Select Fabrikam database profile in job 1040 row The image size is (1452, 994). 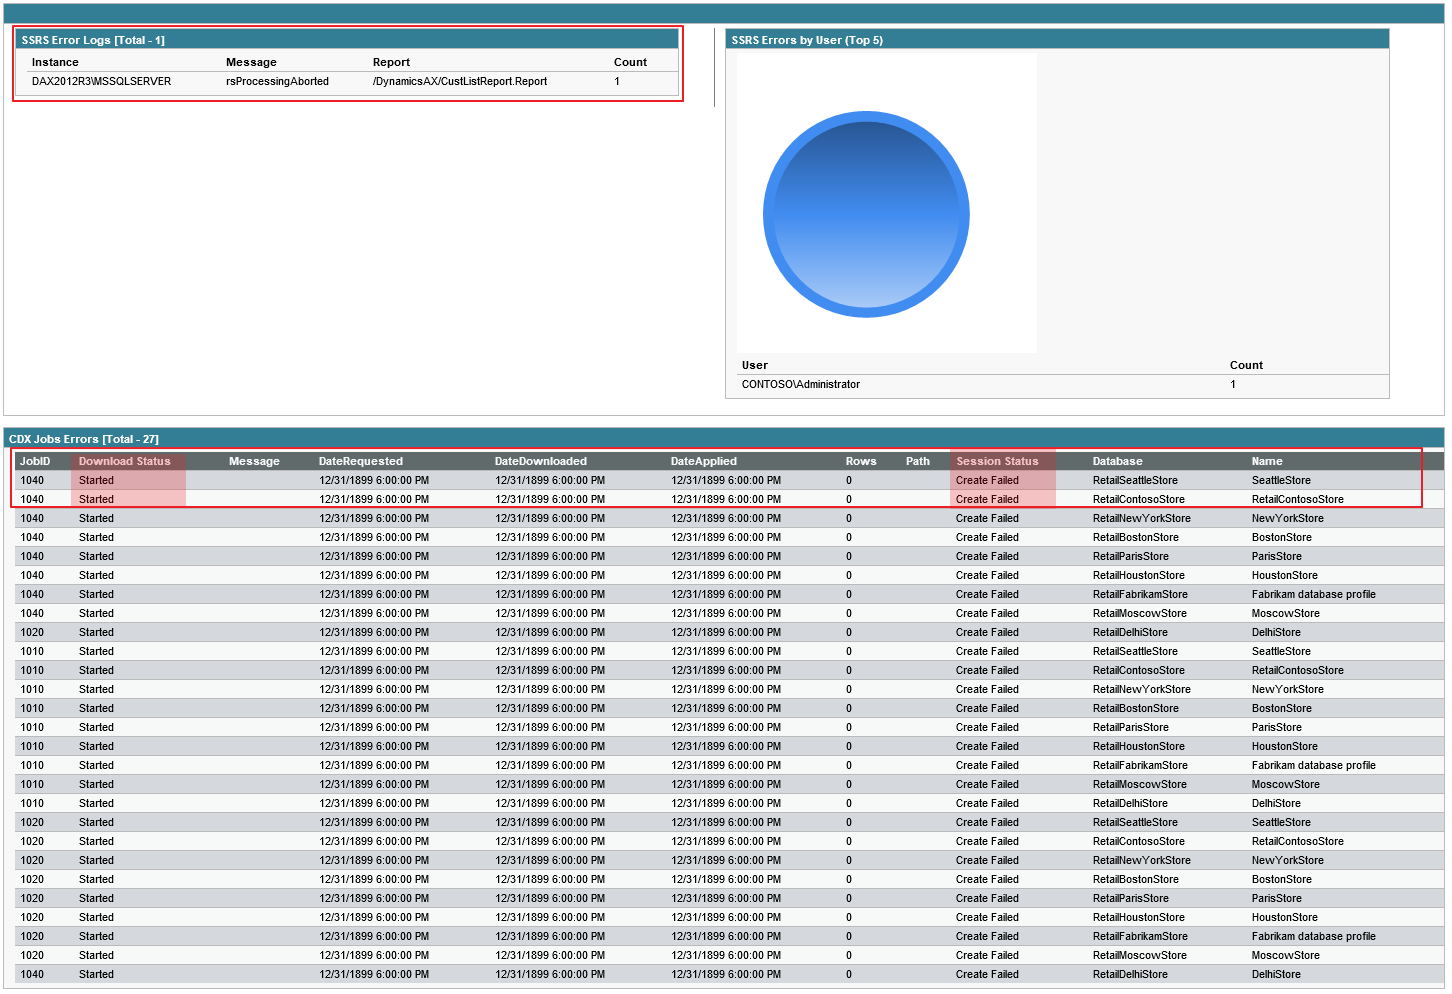coord(1314,594)
